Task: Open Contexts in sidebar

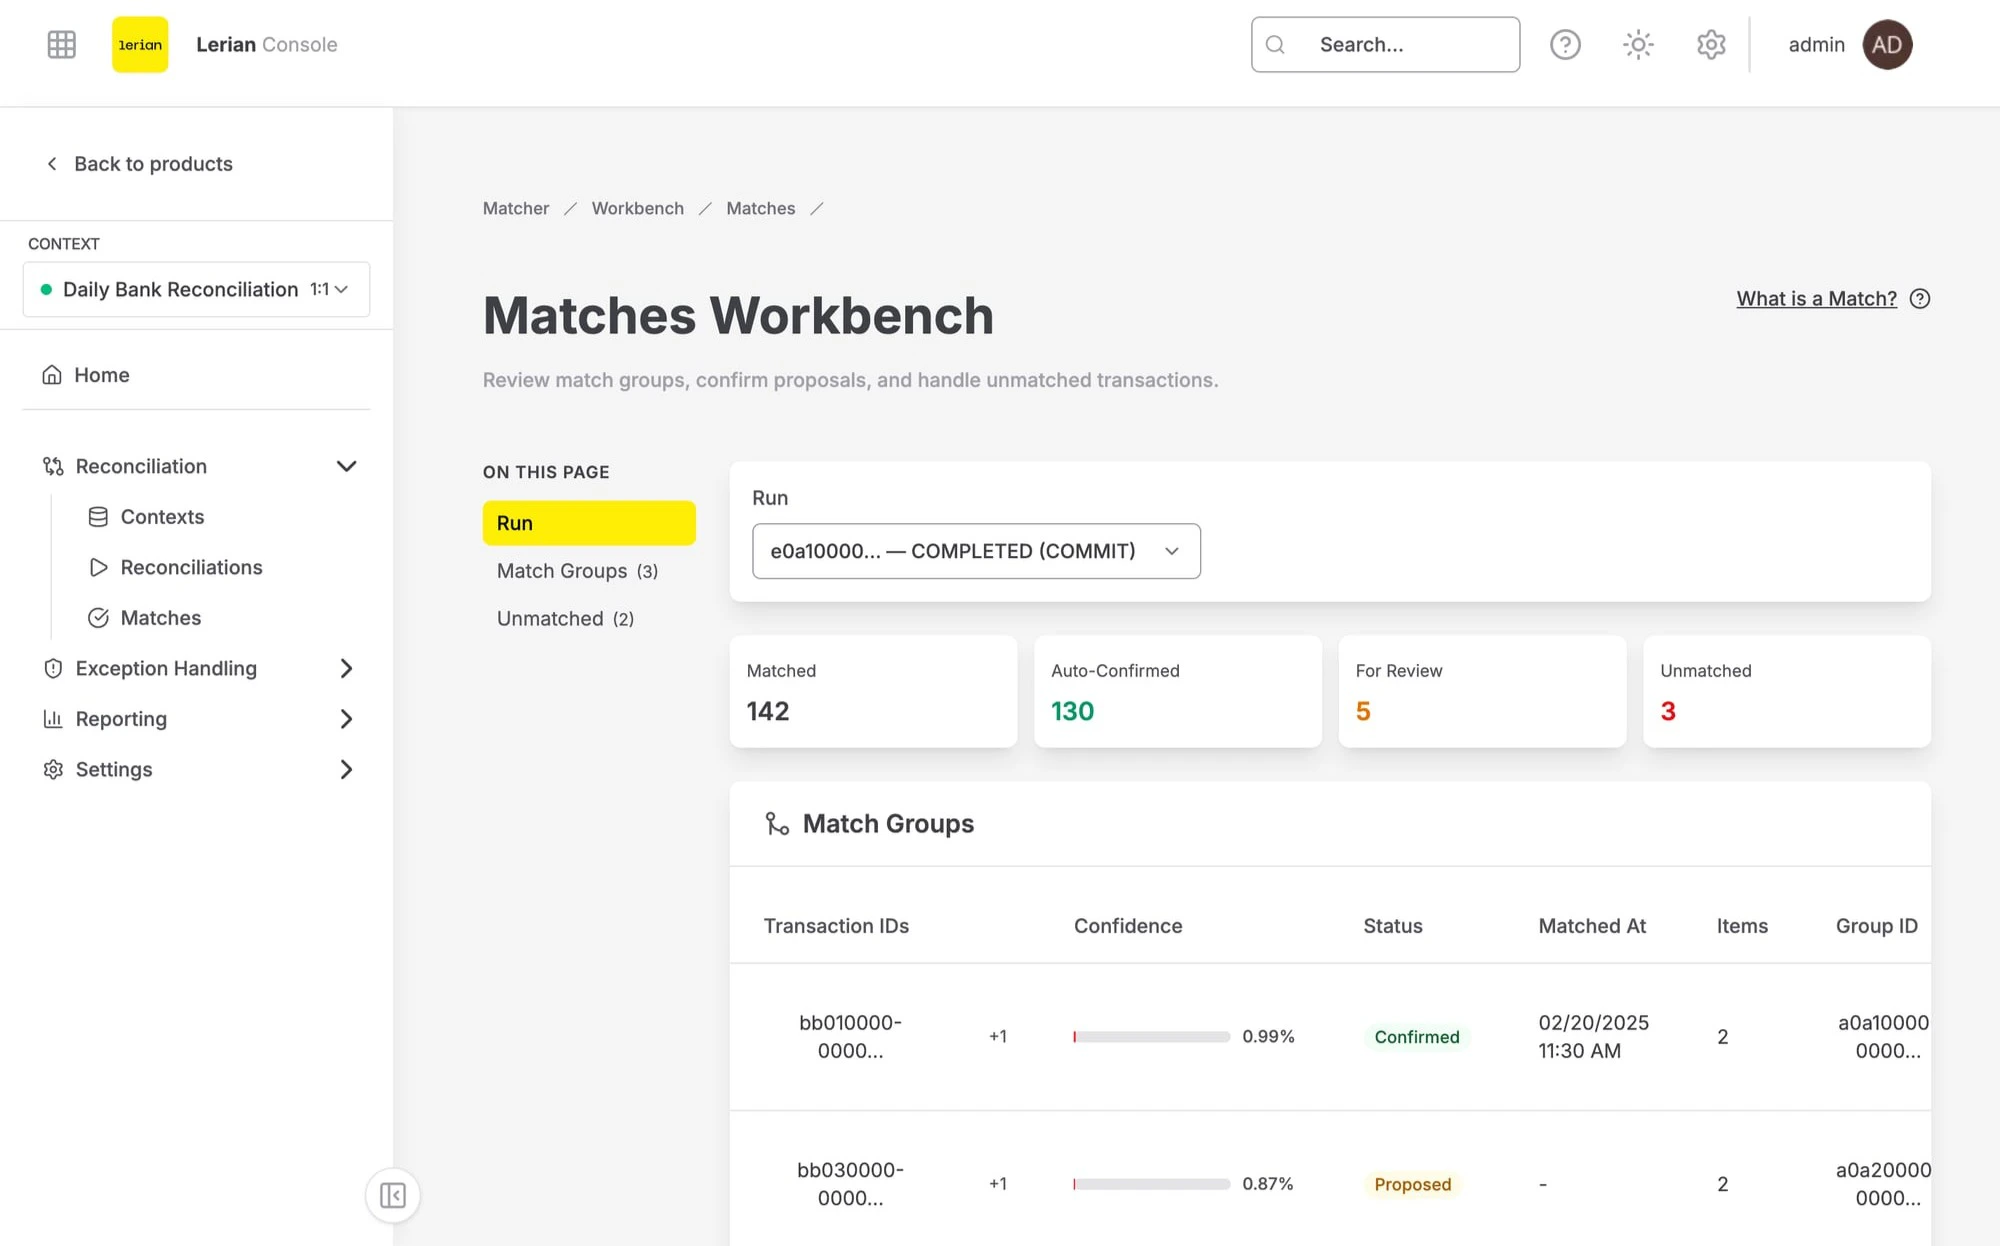Action: (162, 517)
